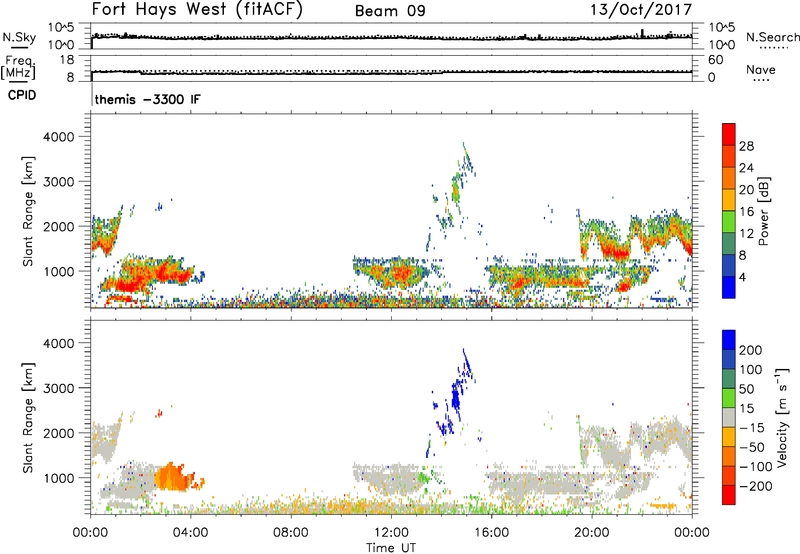
Task: Click the '16:00' time axis tick
Action: 492,533
